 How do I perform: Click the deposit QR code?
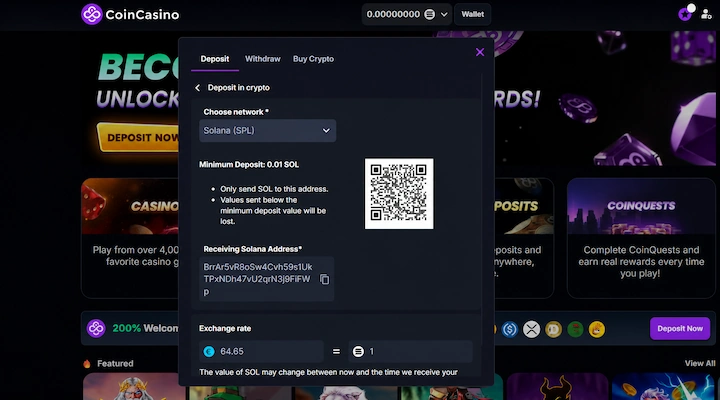(399, 193)
